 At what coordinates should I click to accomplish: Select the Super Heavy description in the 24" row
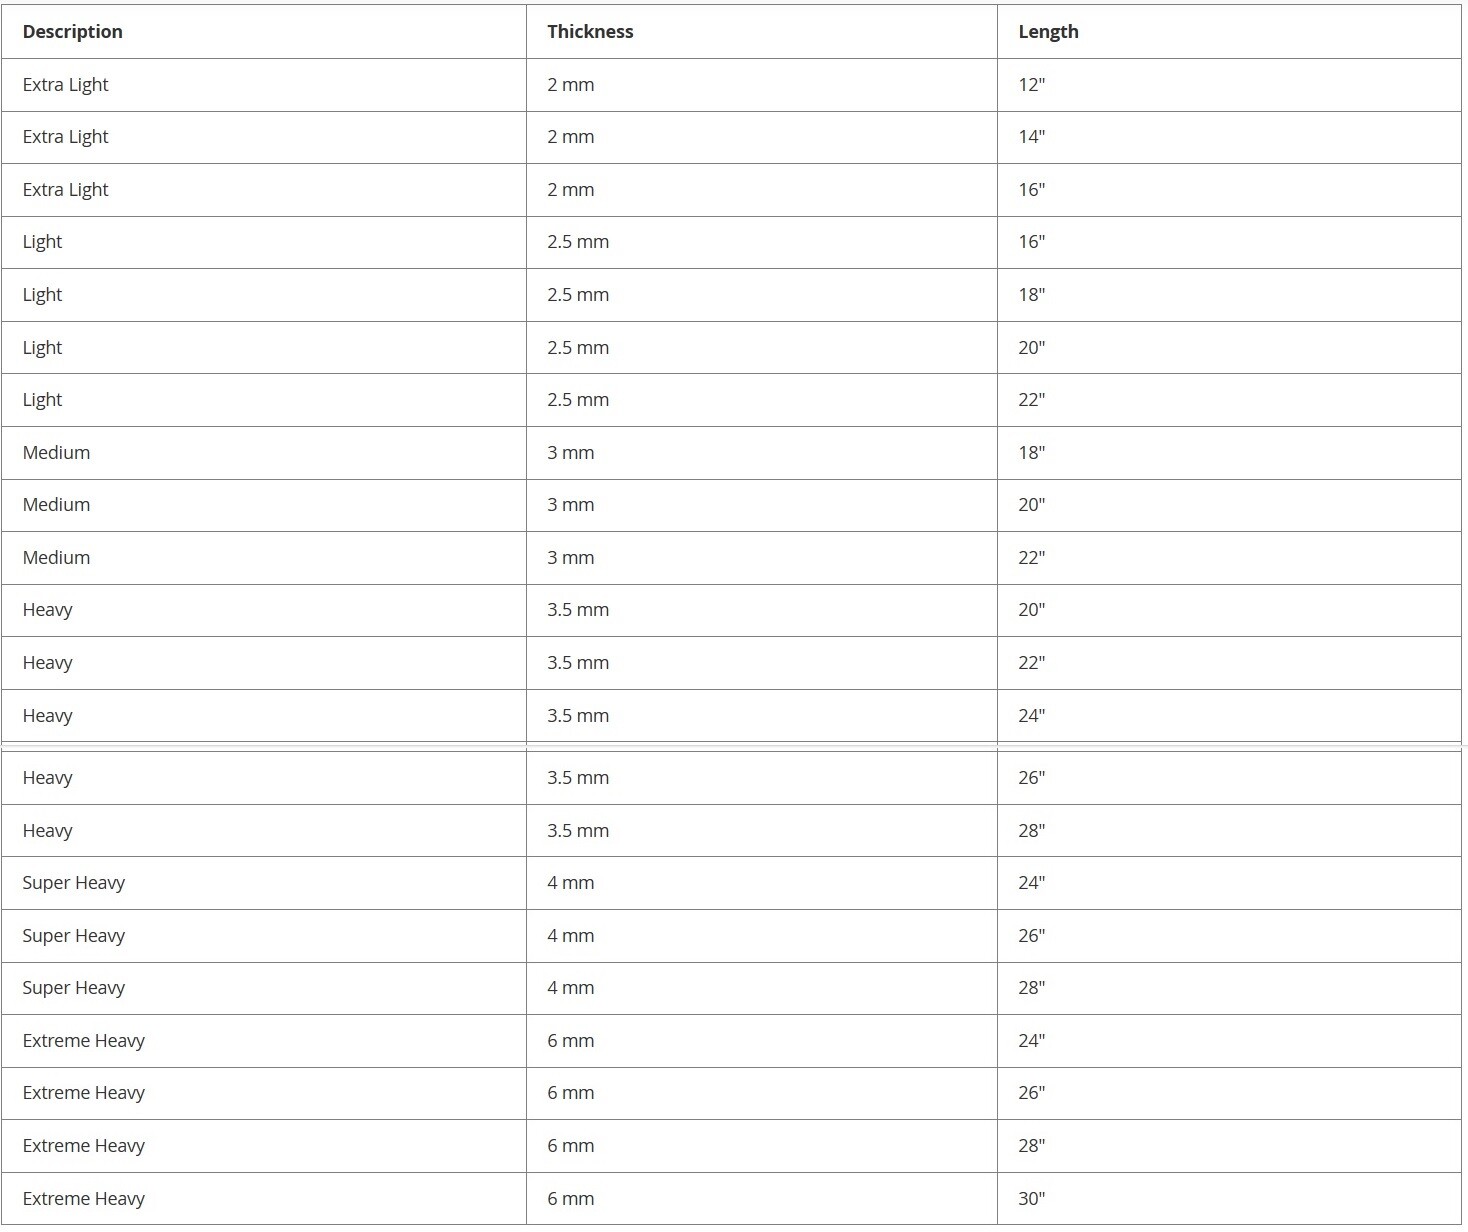coord(73,883)
